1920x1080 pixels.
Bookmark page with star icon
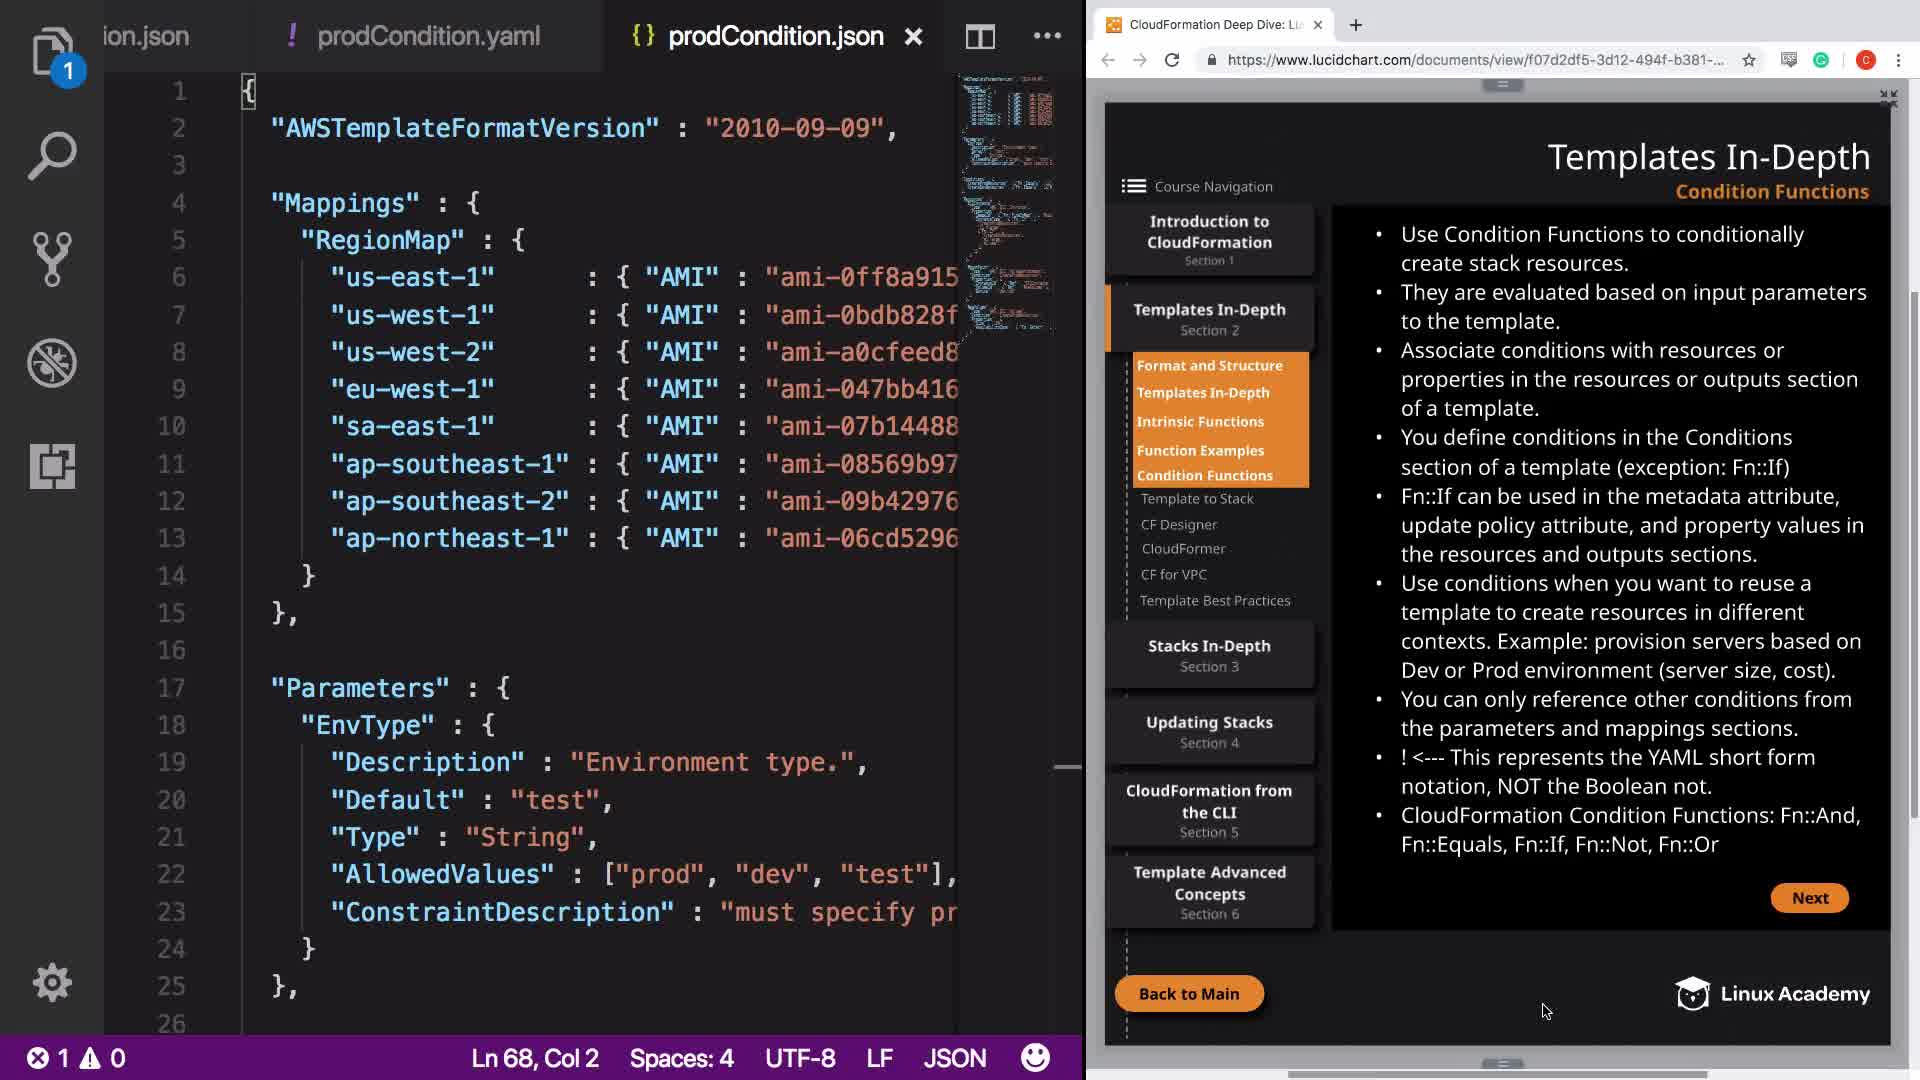tap(1749, 60)
